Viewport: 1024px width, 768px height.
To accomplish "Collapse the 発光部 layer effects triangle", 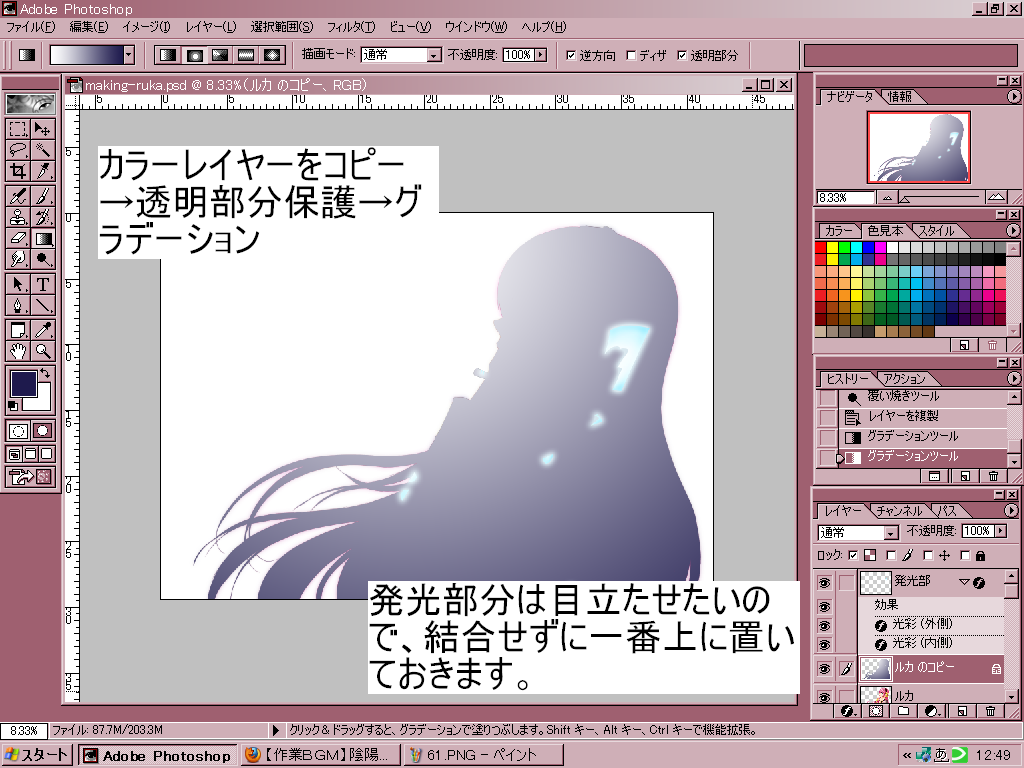I will 964,582.
